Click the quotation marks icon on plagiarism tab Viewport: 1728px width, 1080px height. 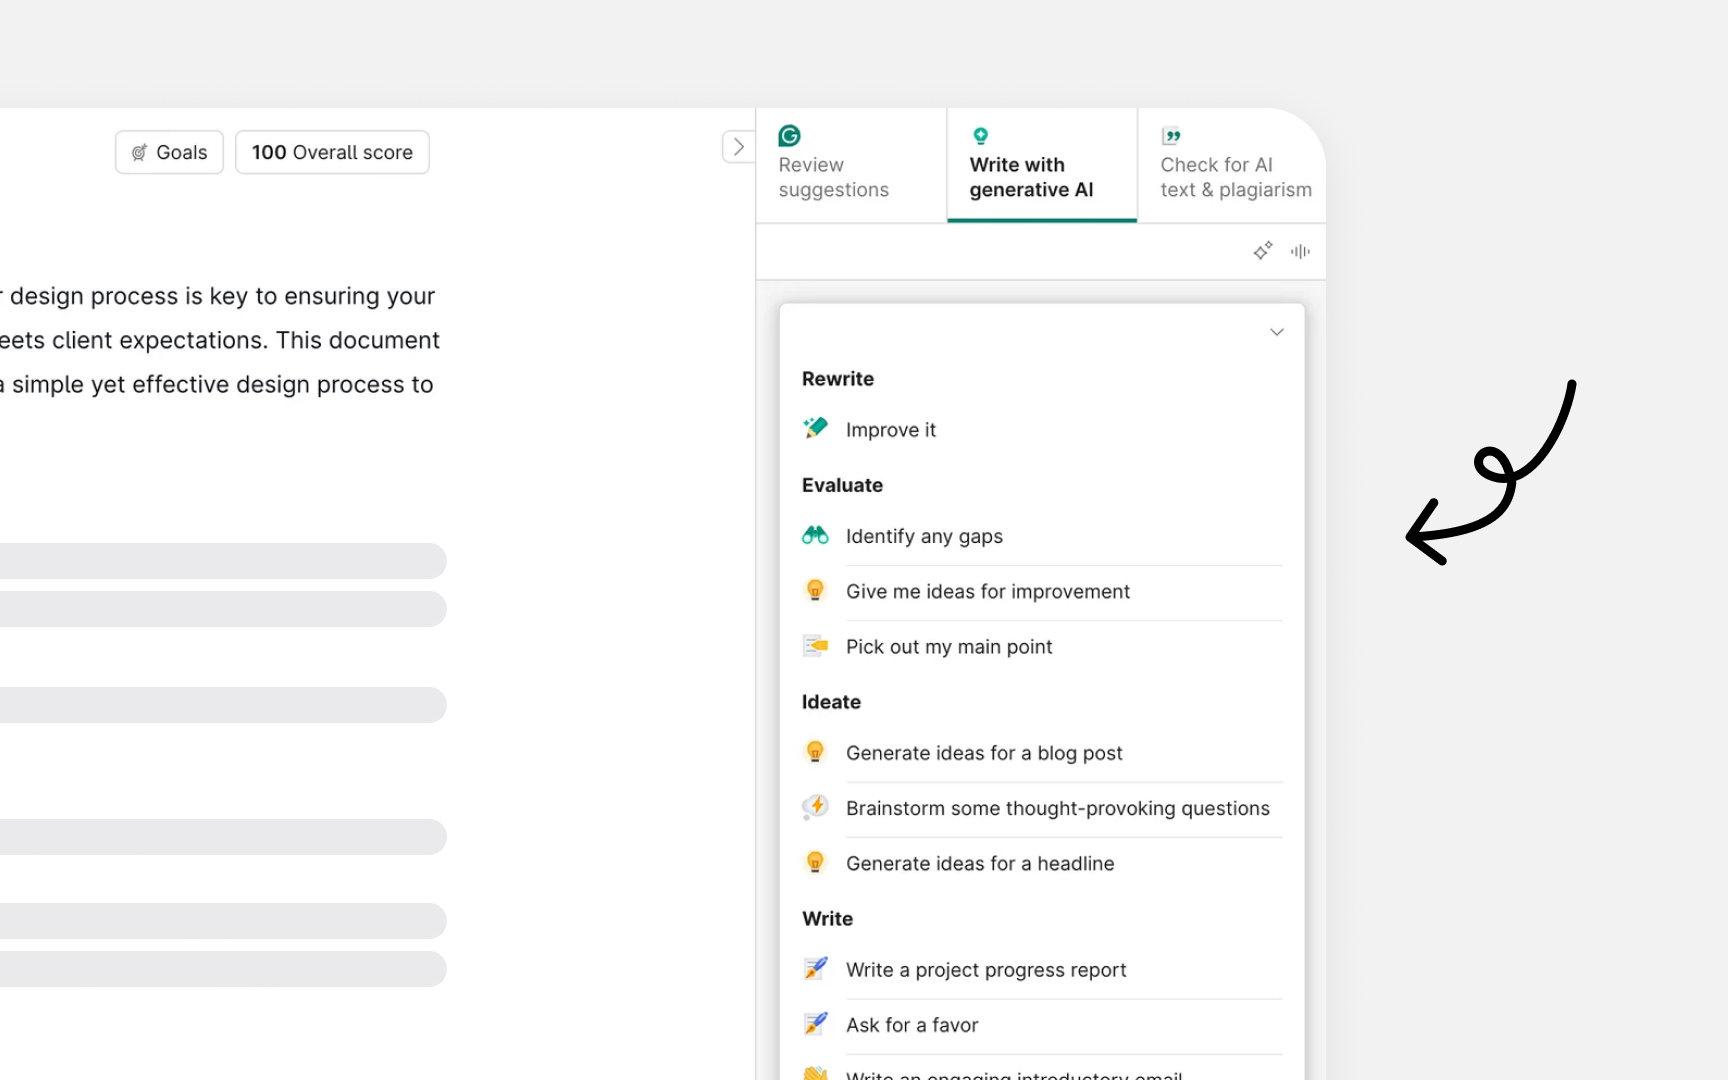(1169, 135)
